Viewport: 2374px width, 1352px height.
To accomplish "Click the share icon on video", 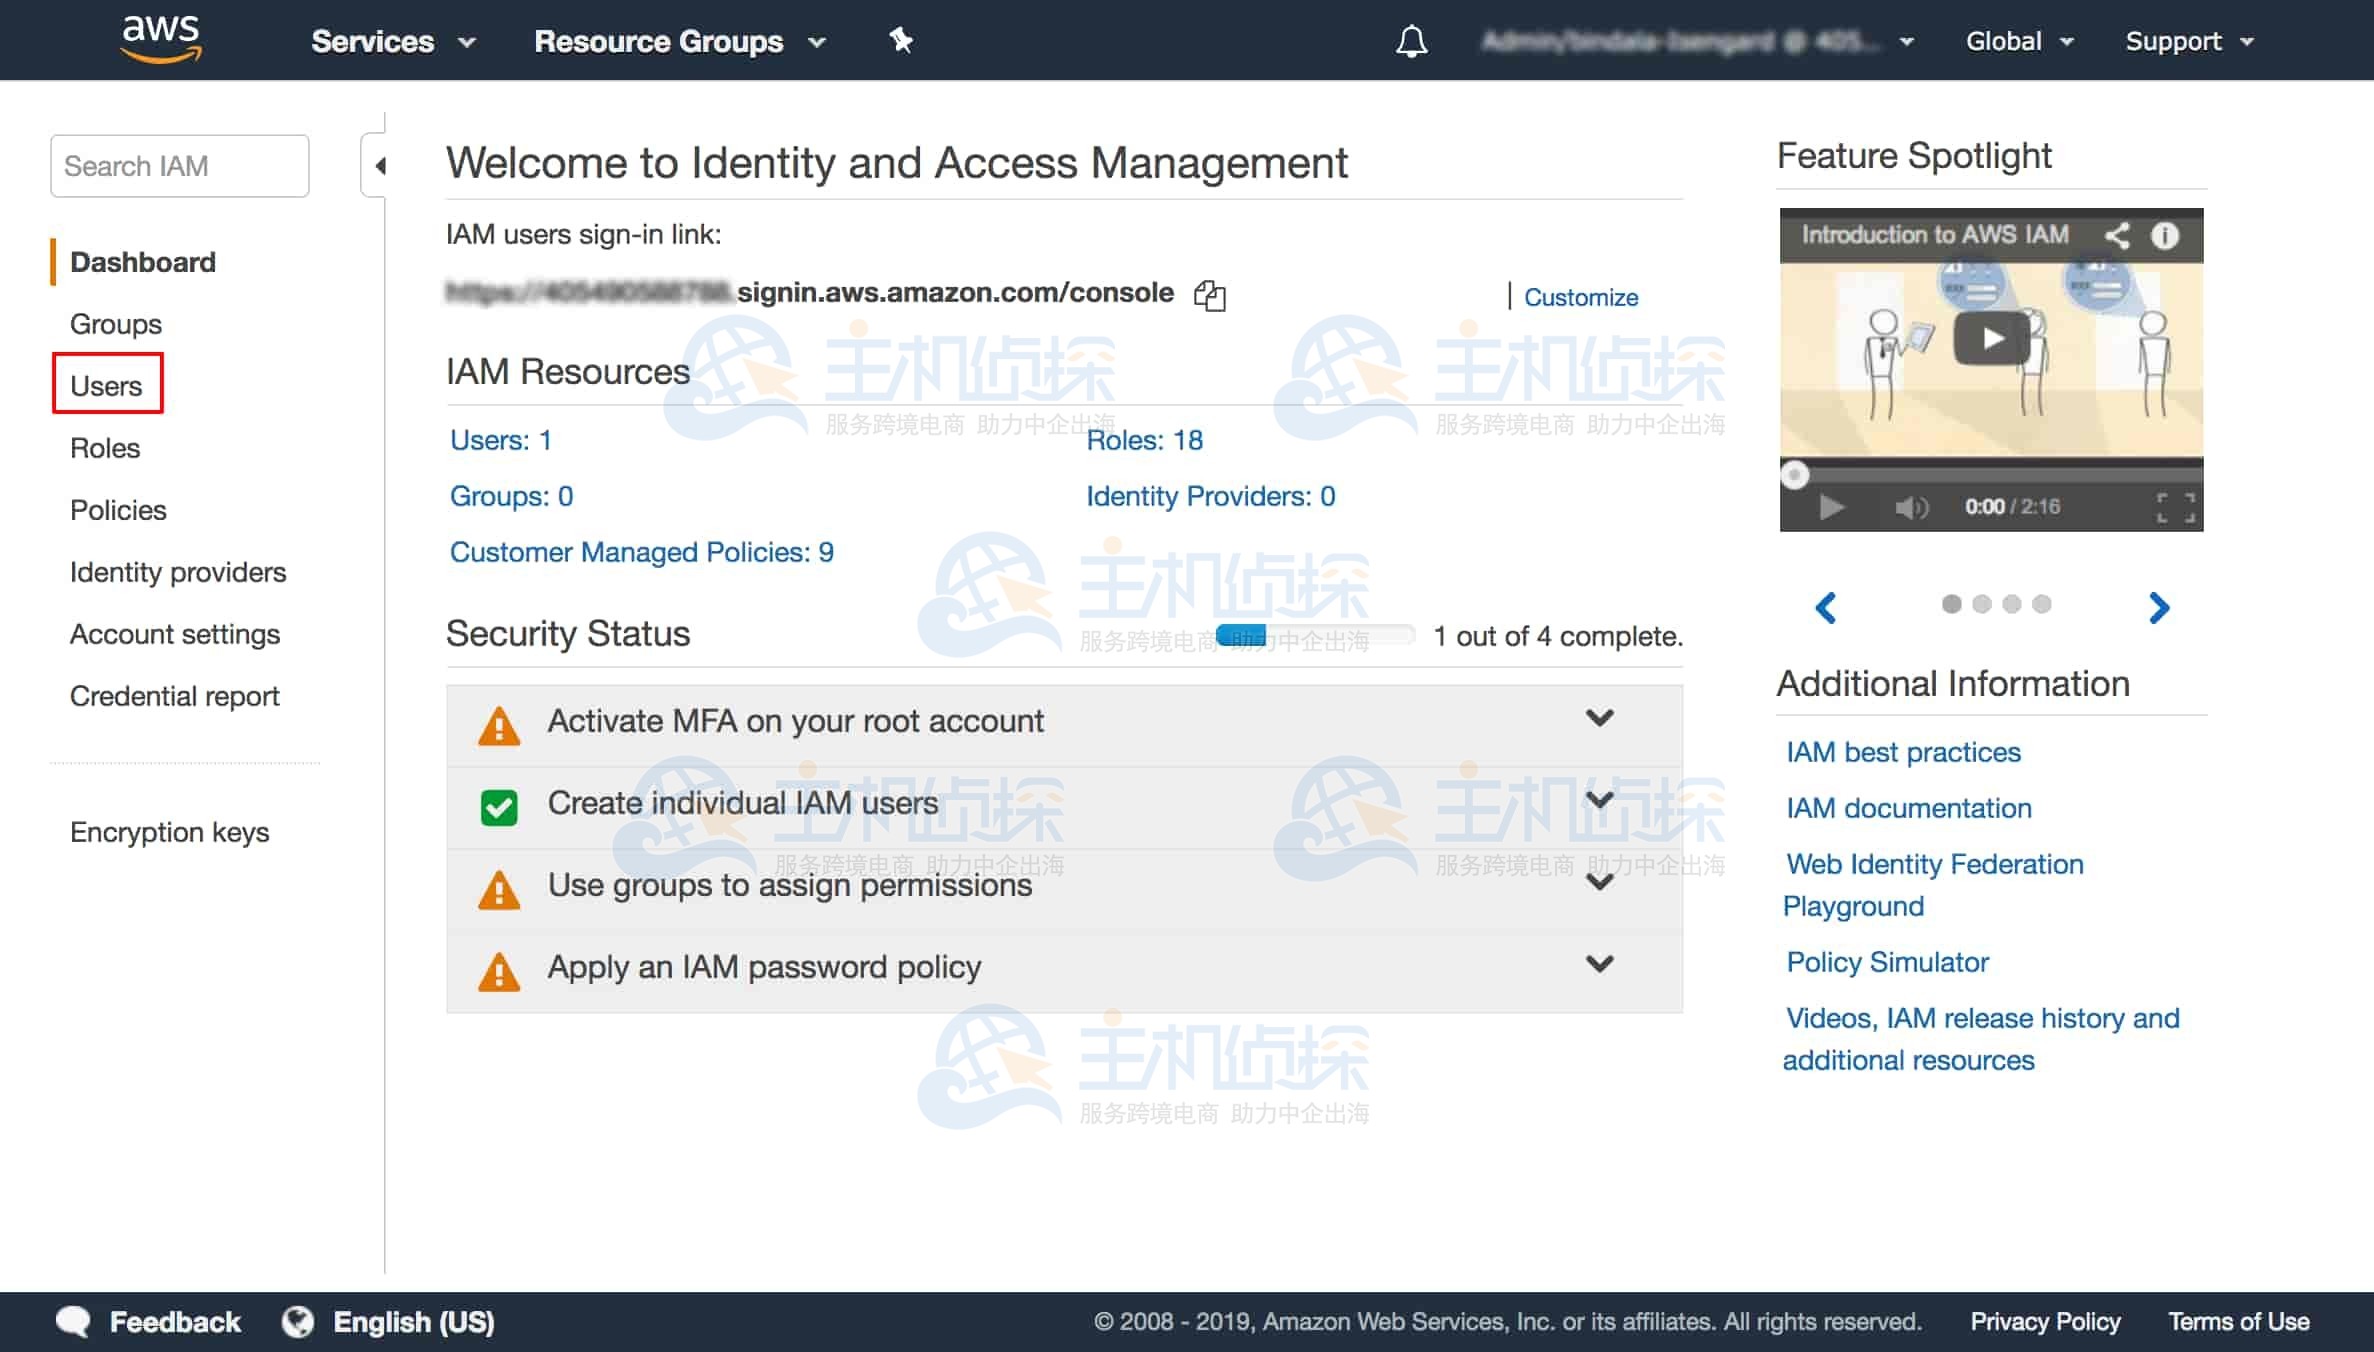I will [2116, 235].
